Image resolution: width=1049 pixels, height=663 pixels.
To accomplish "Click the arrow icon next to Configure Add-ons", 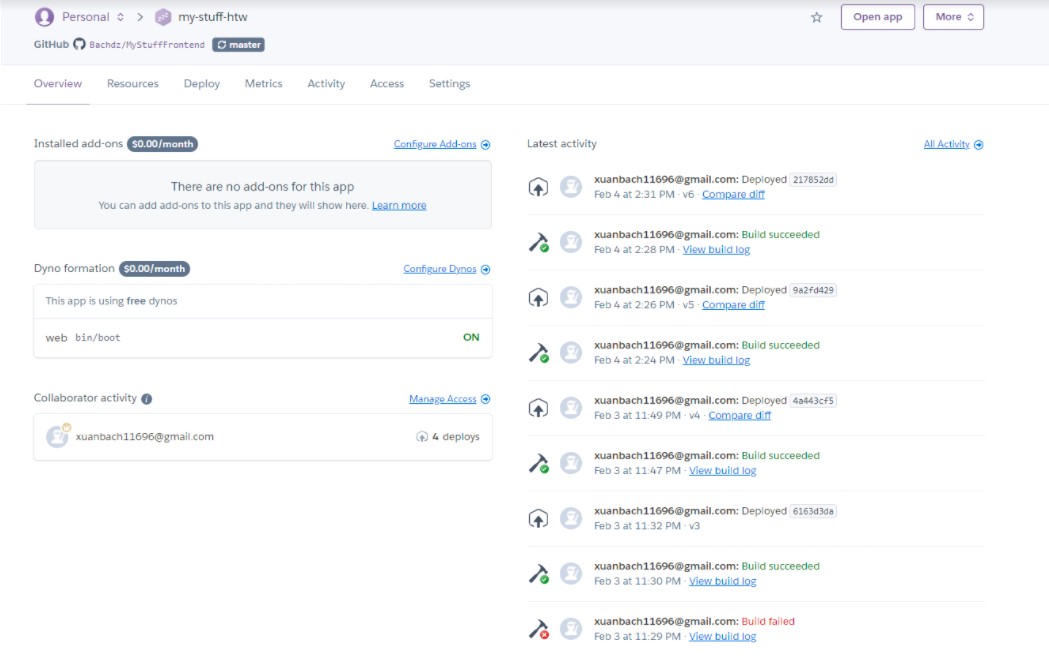I will [x=486, y=145].
